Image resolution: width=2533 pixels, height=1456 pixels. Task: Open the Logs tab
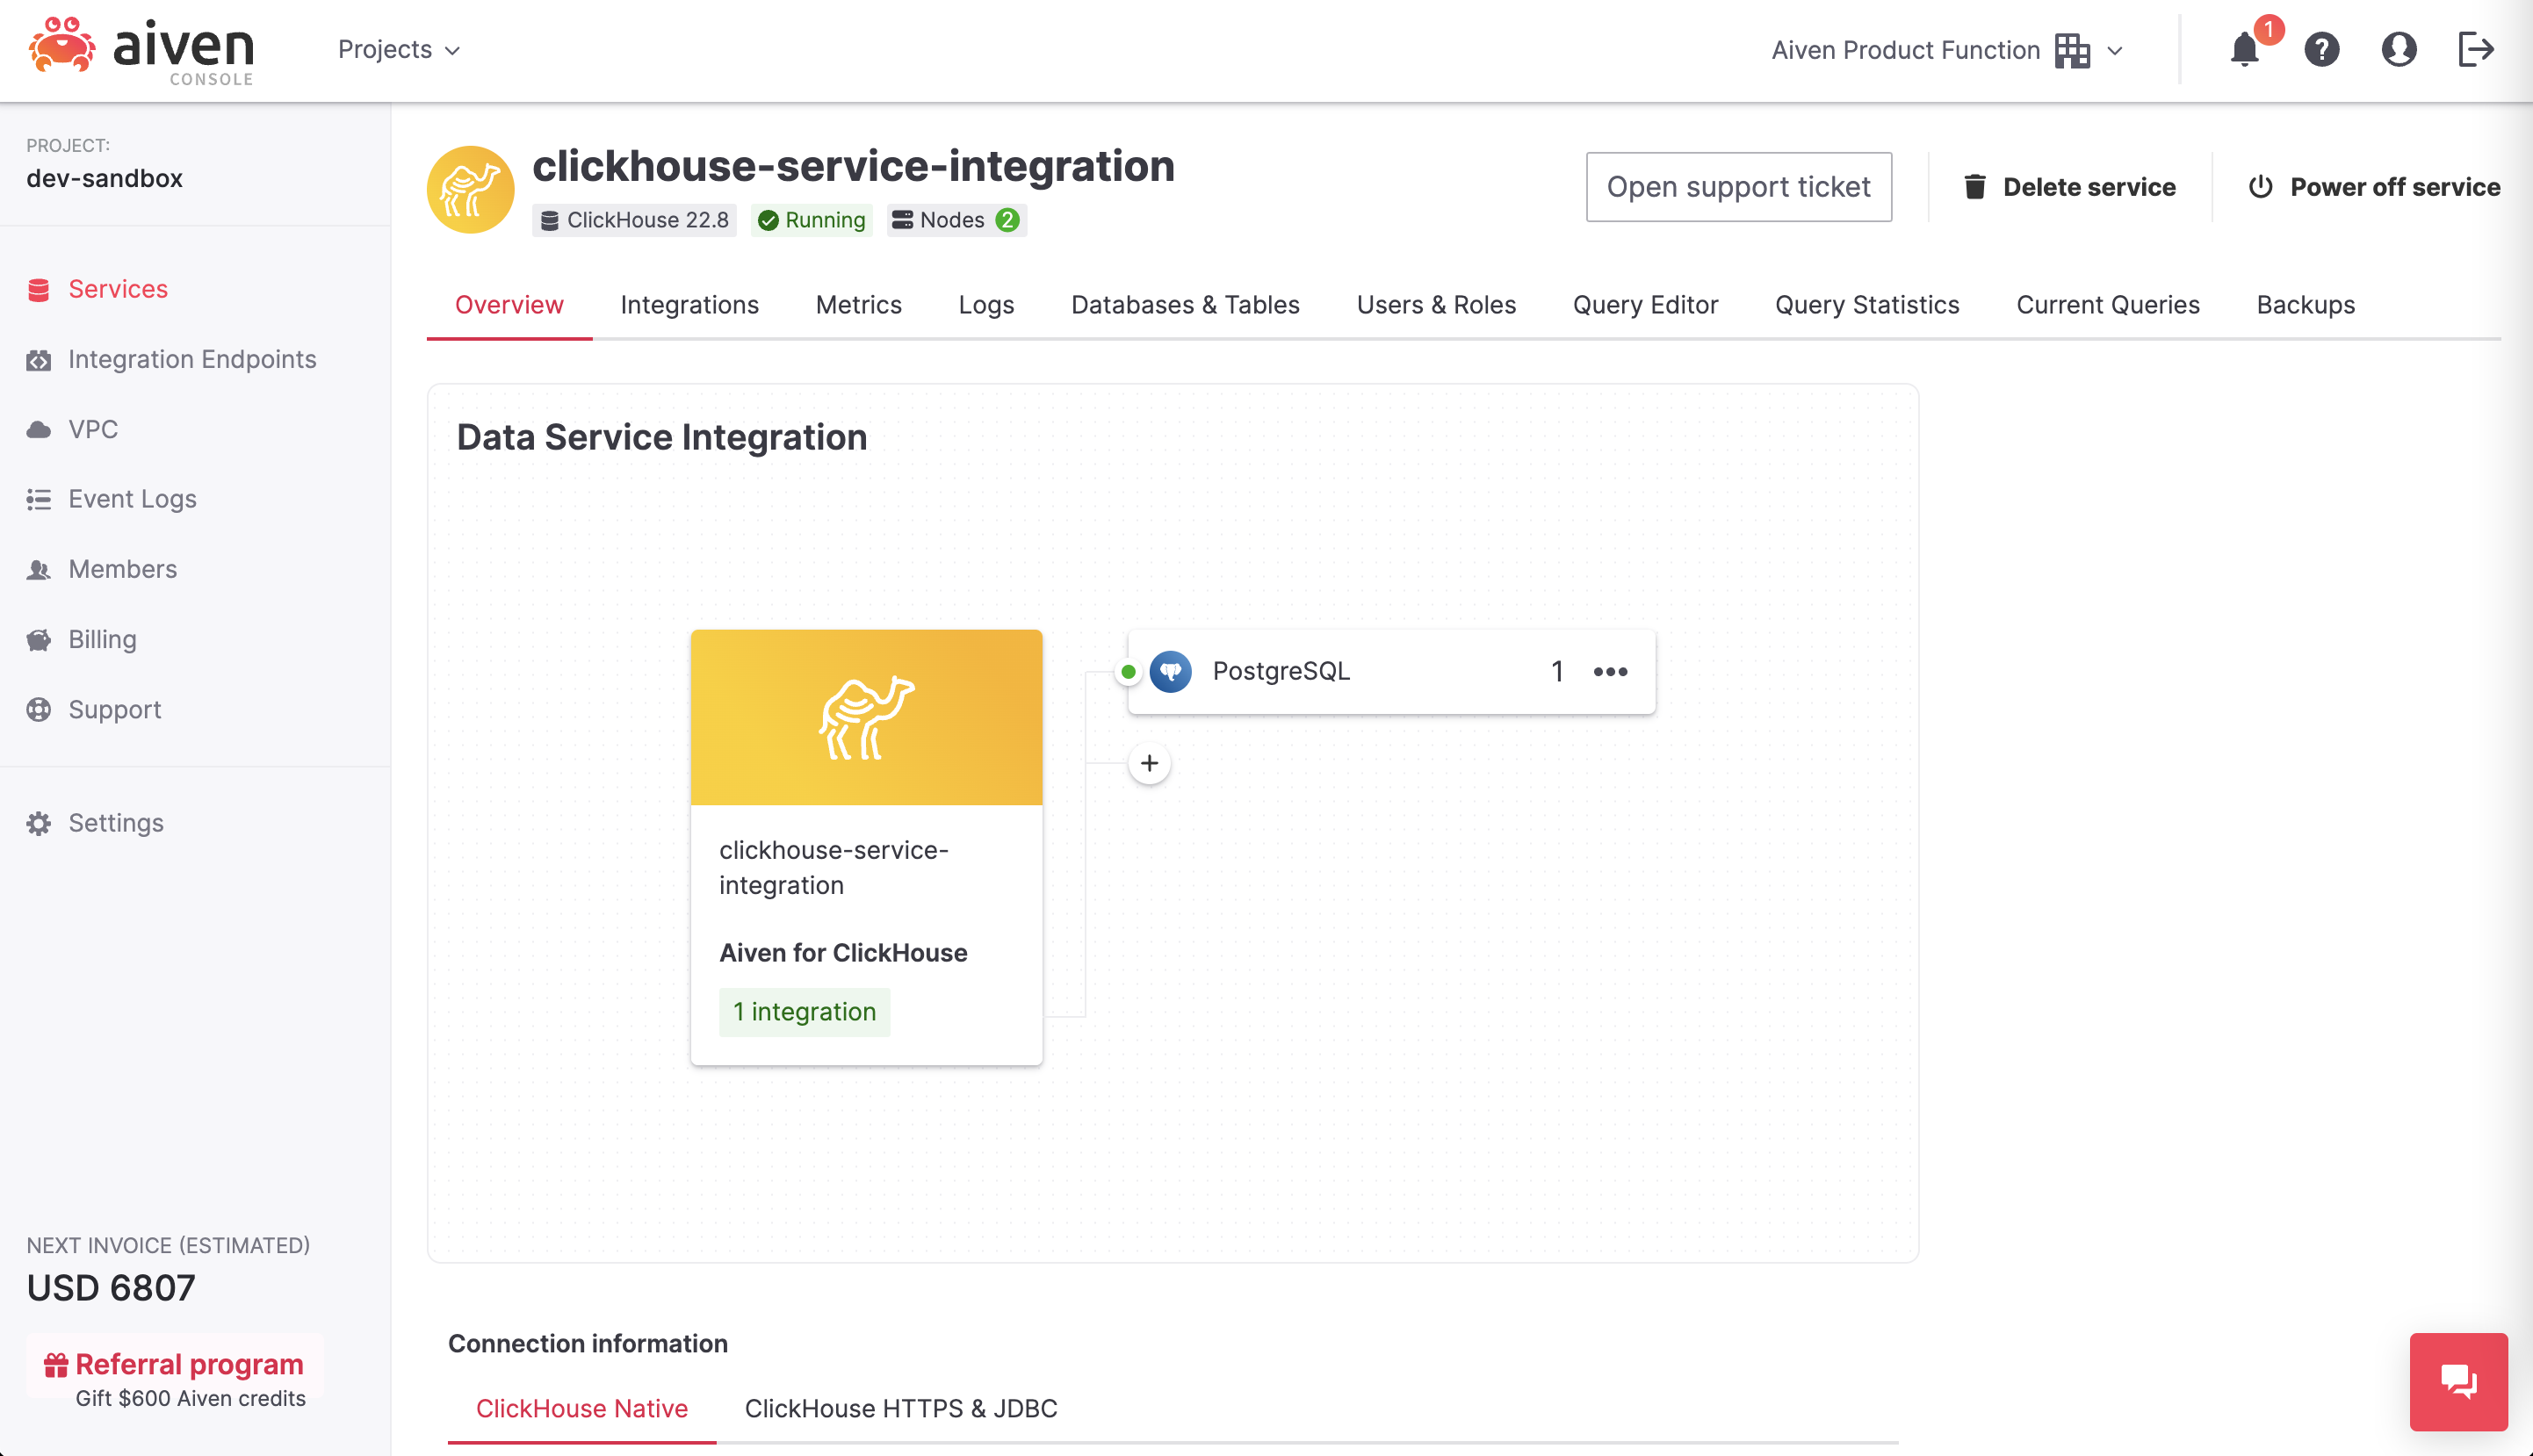click(986, 305)
